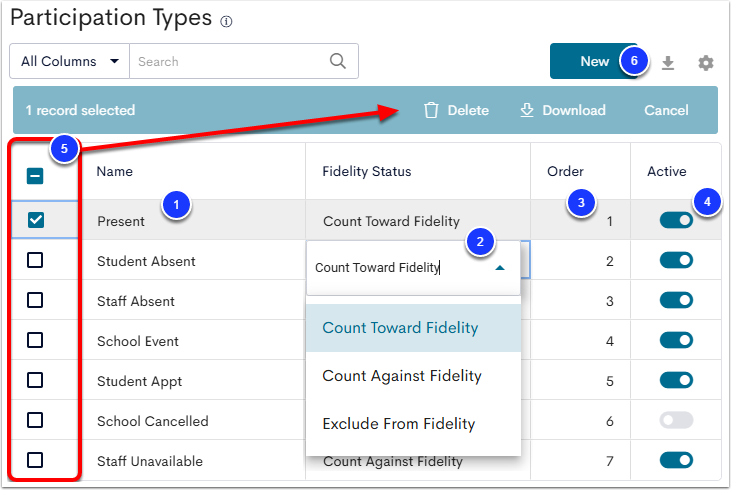
Task: Turn off the Staff Unavailable active toggle
Action: (x=676, y=461)
